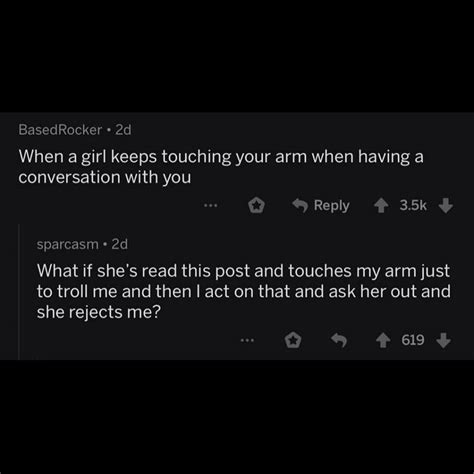Open more options on sparcasm's reply
Image resolution: width=474 pixels, height=474 pixels.
248,340
